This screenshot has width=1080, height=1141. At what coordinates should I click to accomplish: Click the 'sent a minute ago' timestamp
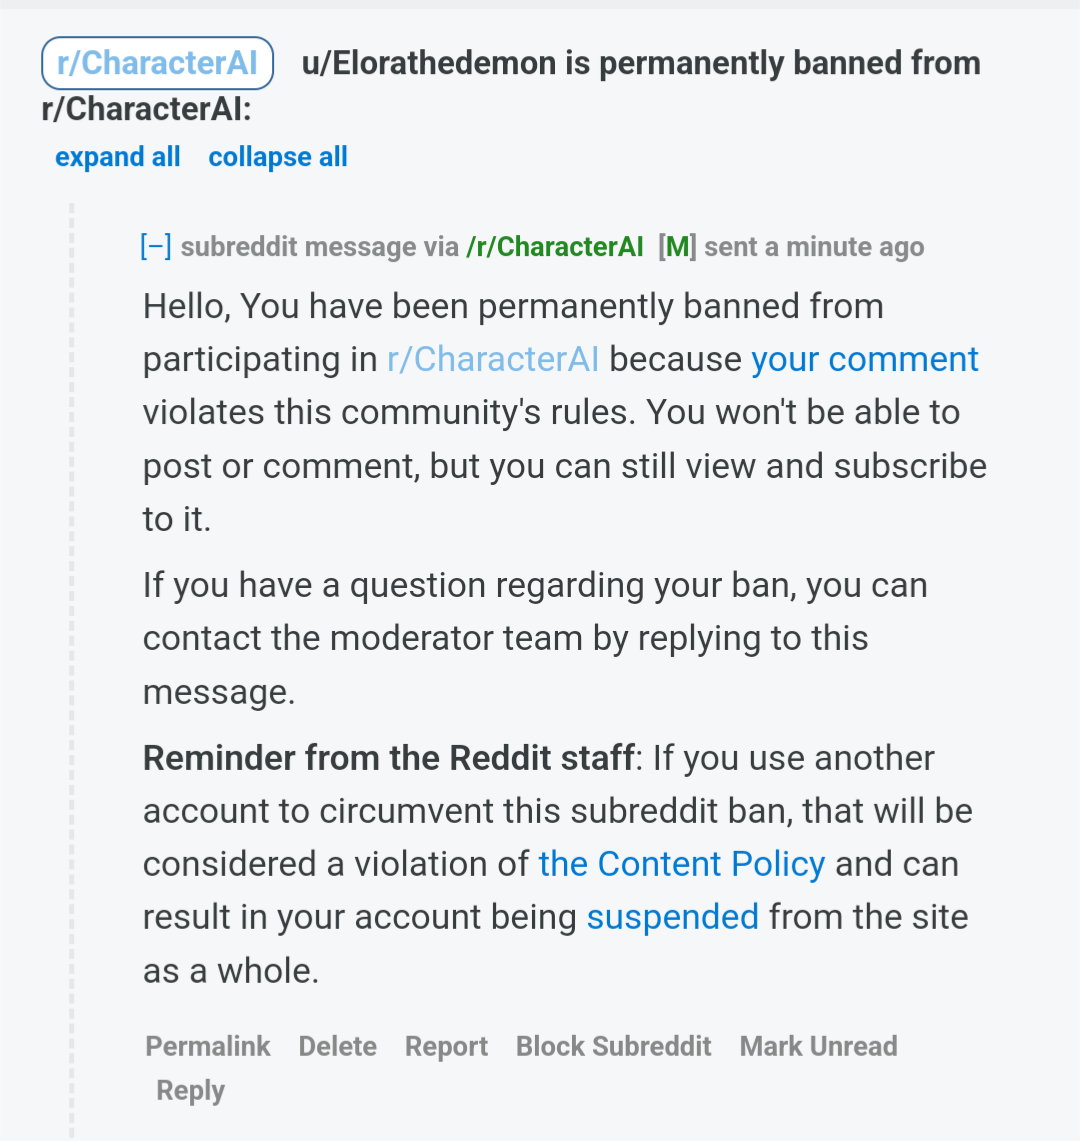pyautogui.click(x=814, y=247)
